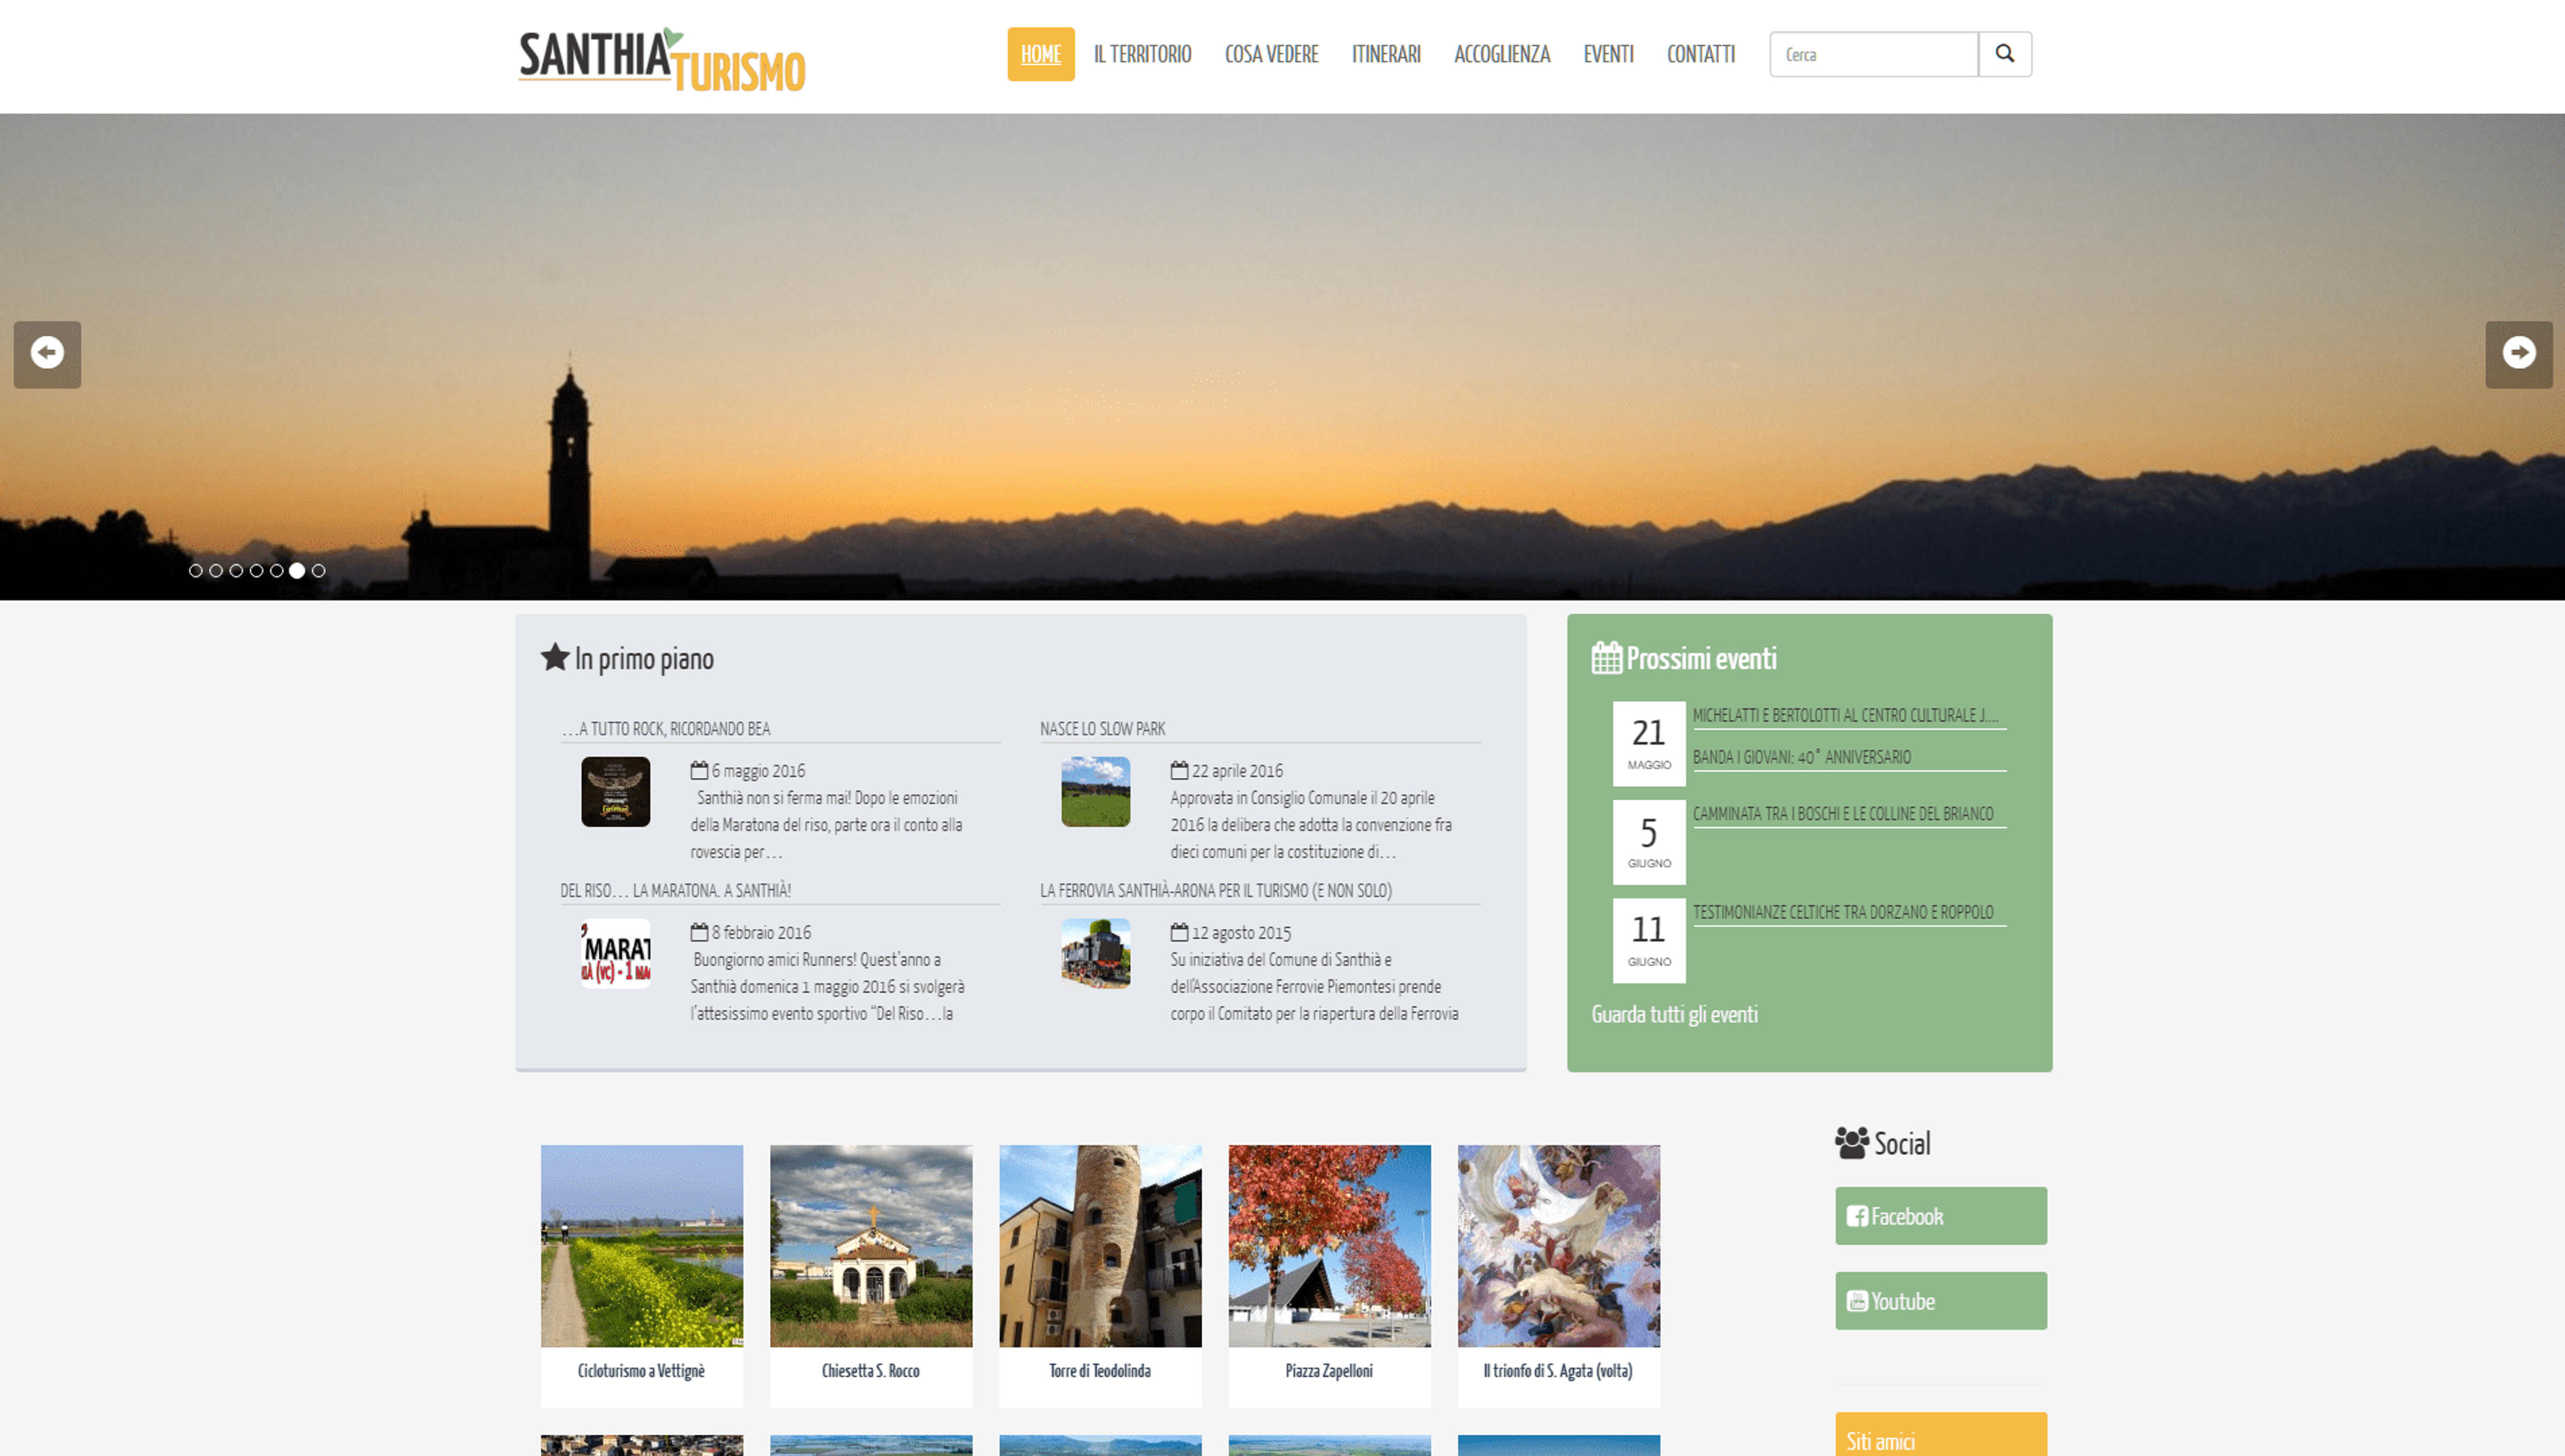
Task: Click into the Cerca search field
Action: [1873, 54]
